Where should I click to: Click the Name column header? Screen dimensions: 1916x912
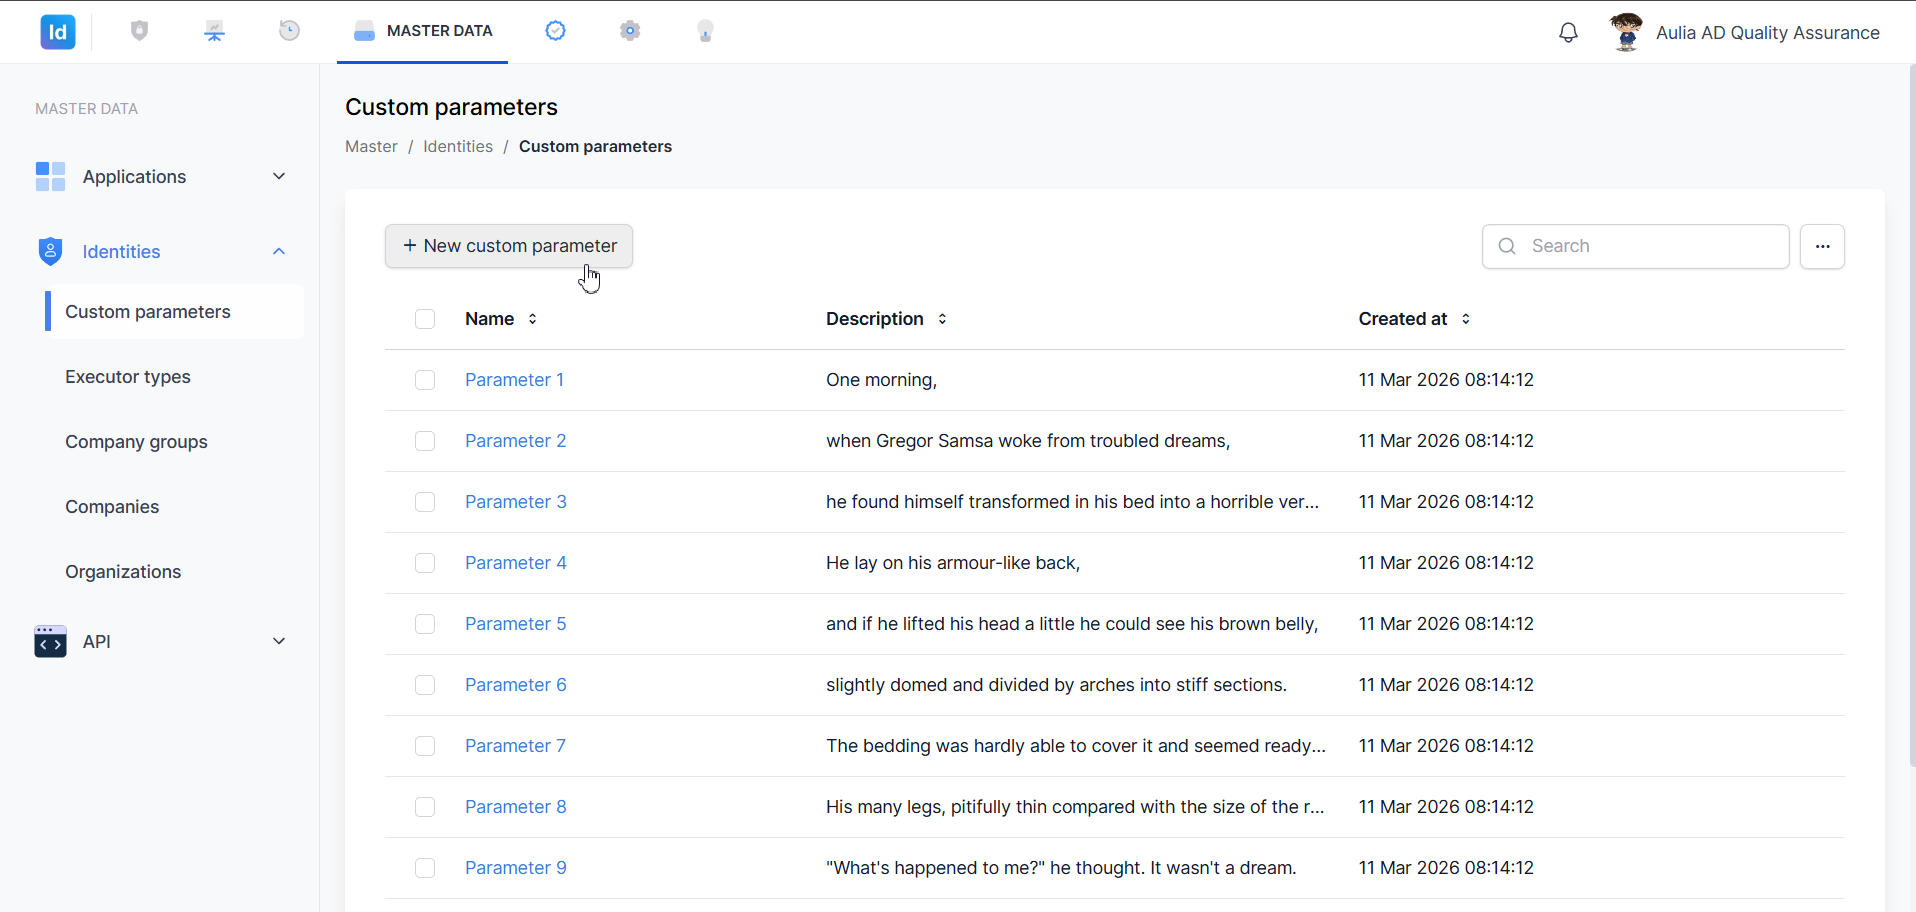489,319
